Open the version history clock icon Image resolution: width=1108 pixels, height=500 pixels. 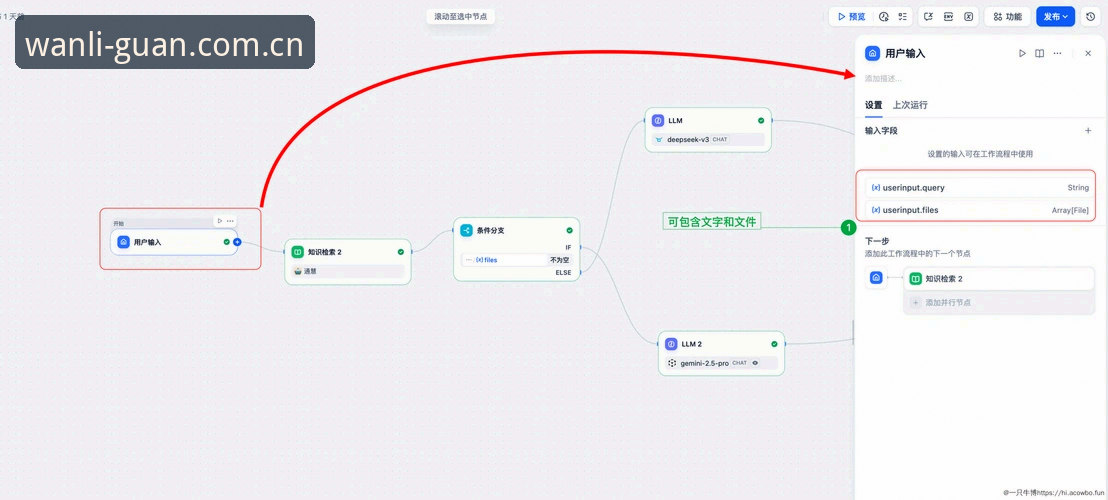1090,16
